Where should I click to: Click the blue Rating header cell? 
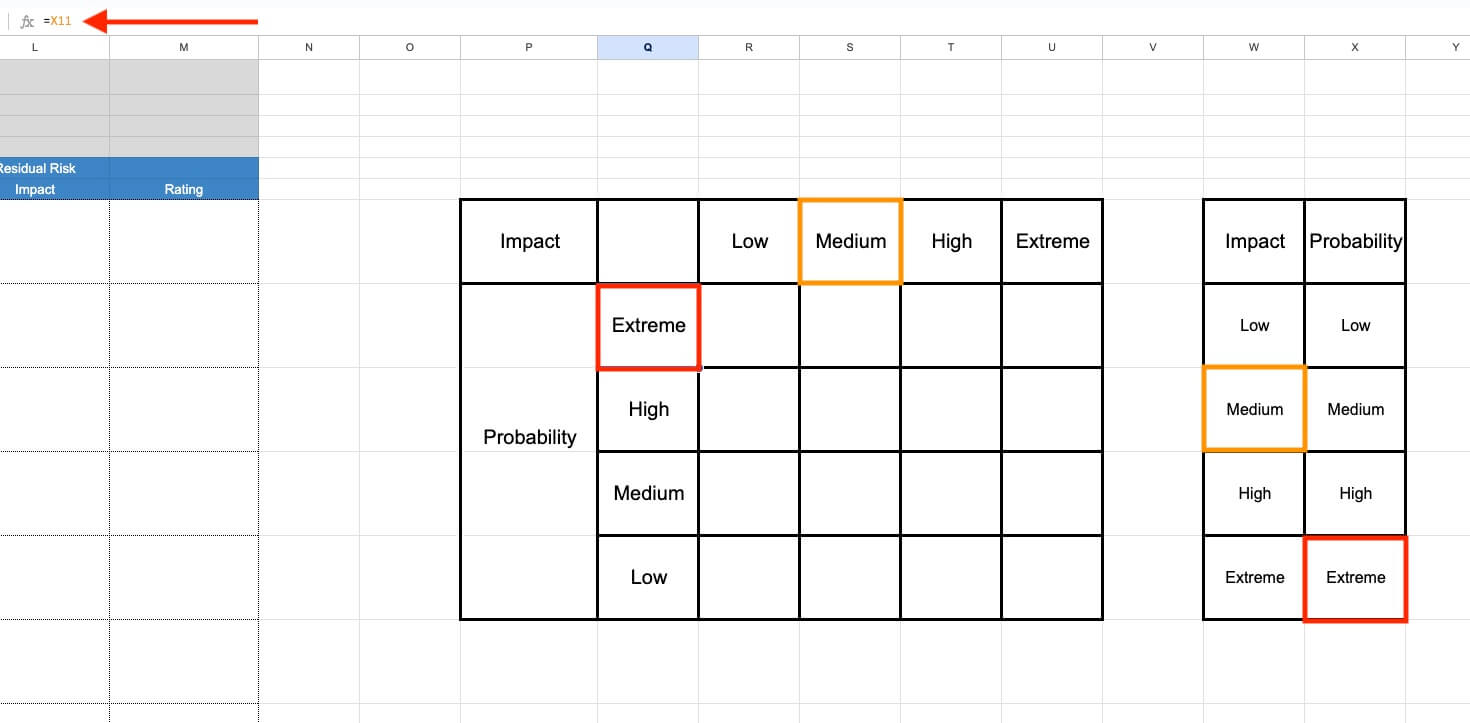[x=183, y=189]
